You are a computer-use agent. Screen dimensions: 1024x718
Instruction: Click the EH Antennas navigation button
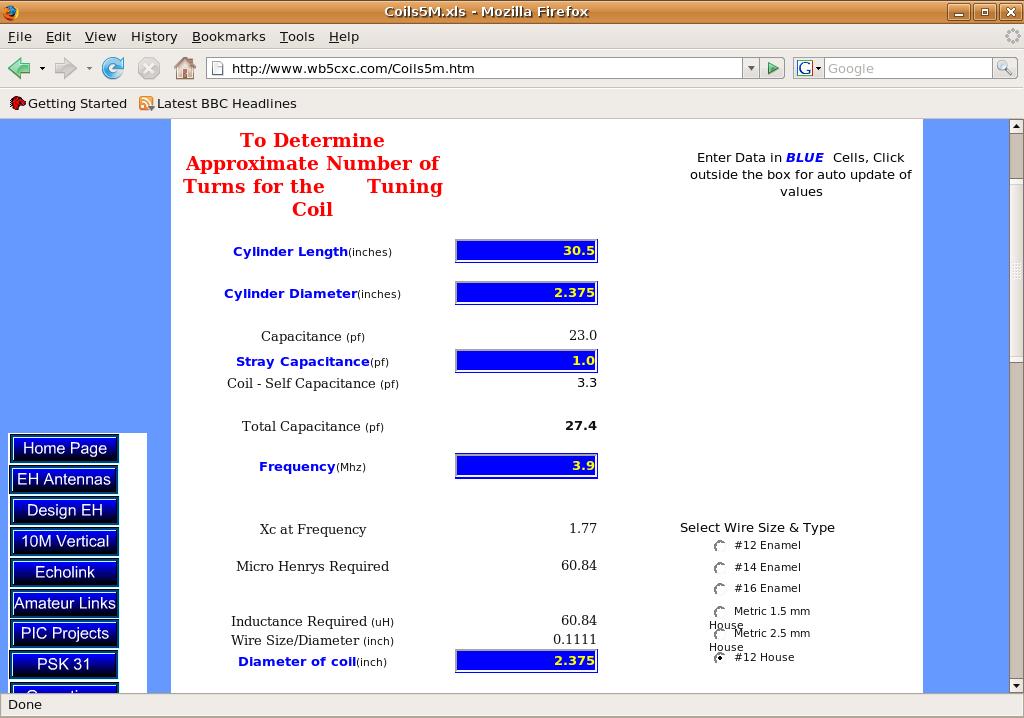(65, 479)
